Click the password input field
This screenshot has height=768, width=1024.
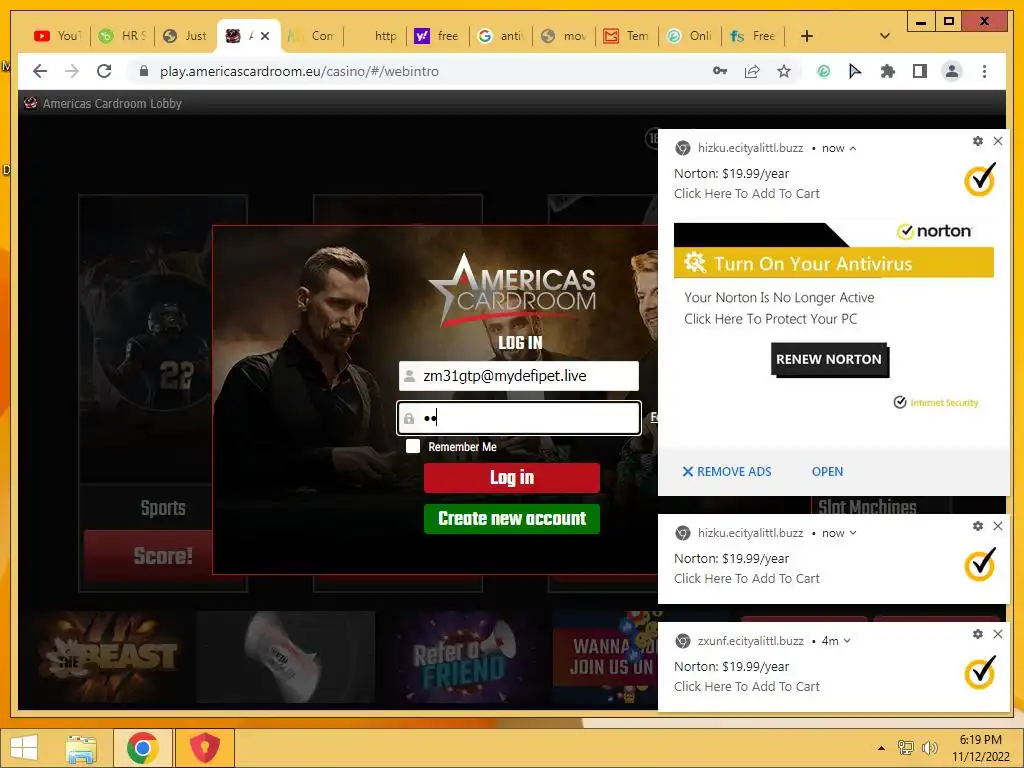pyautogui.click(x=519, y=418)
